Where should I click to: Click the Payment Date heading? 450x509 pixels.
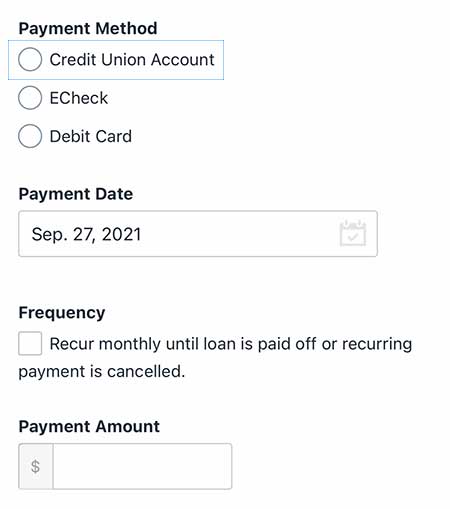[76, 194]
